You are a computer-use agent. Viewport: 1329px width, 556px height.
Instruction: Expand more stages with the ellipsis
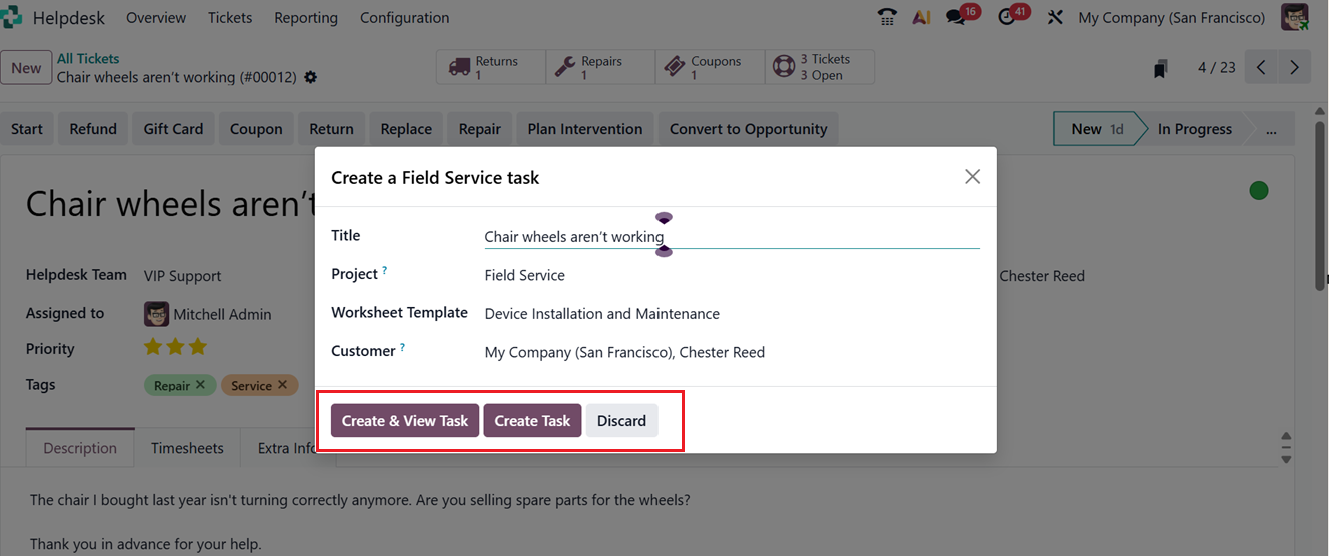pos(1271,129)
